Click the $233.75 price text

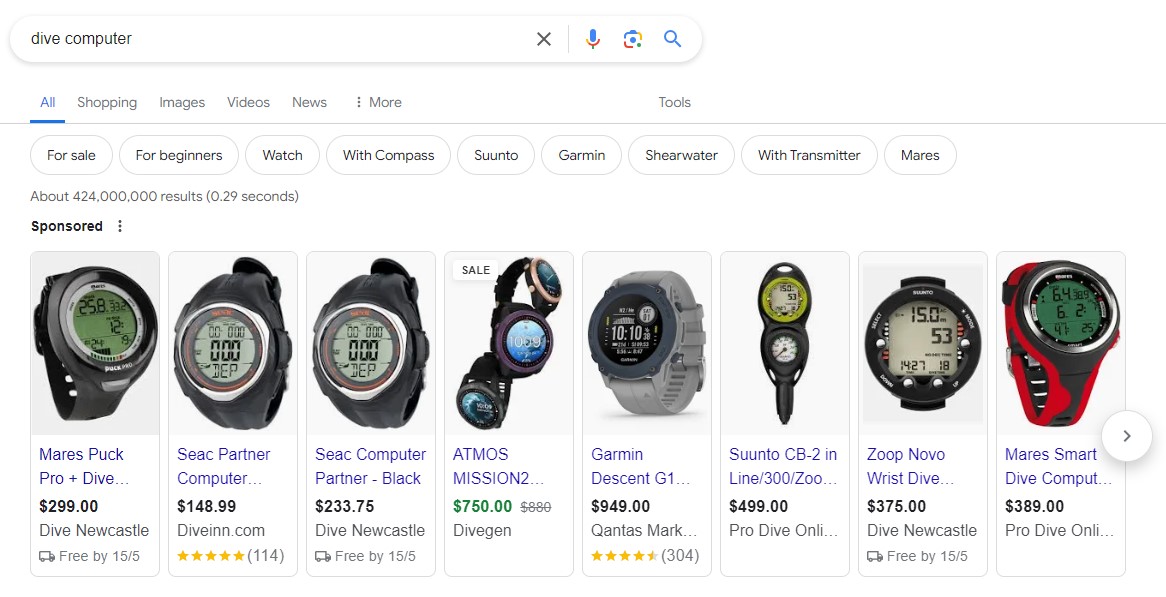coord(344,506)
